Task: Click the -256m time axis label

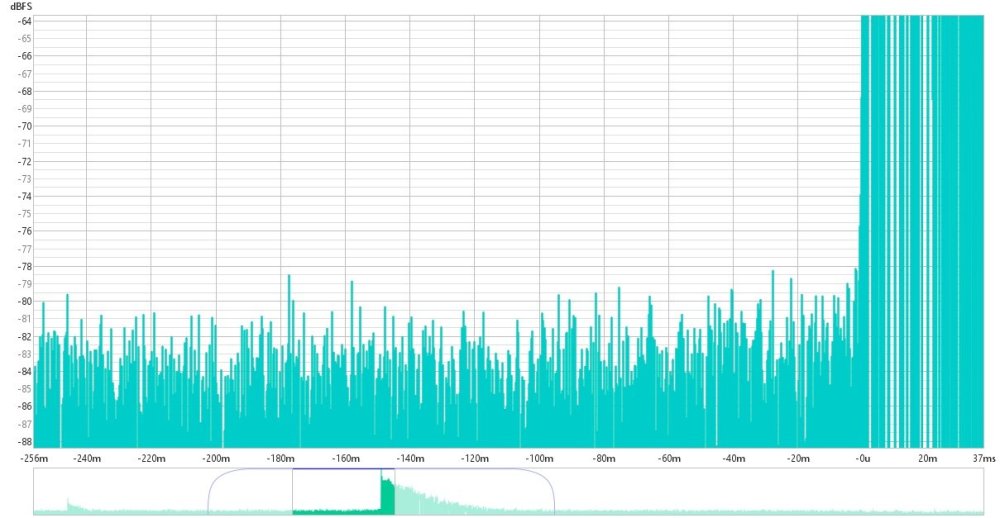Action: [x=34, y=459]
